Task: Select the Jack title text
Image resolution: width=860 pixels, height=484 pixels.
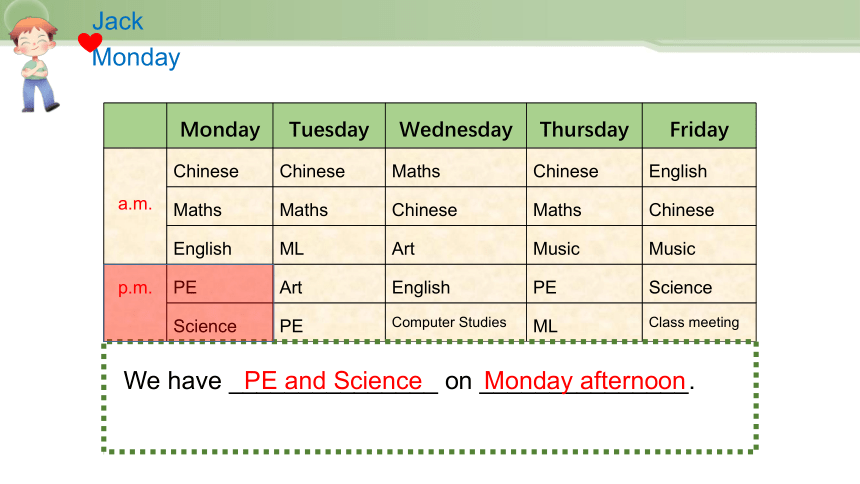Action: 117,21
